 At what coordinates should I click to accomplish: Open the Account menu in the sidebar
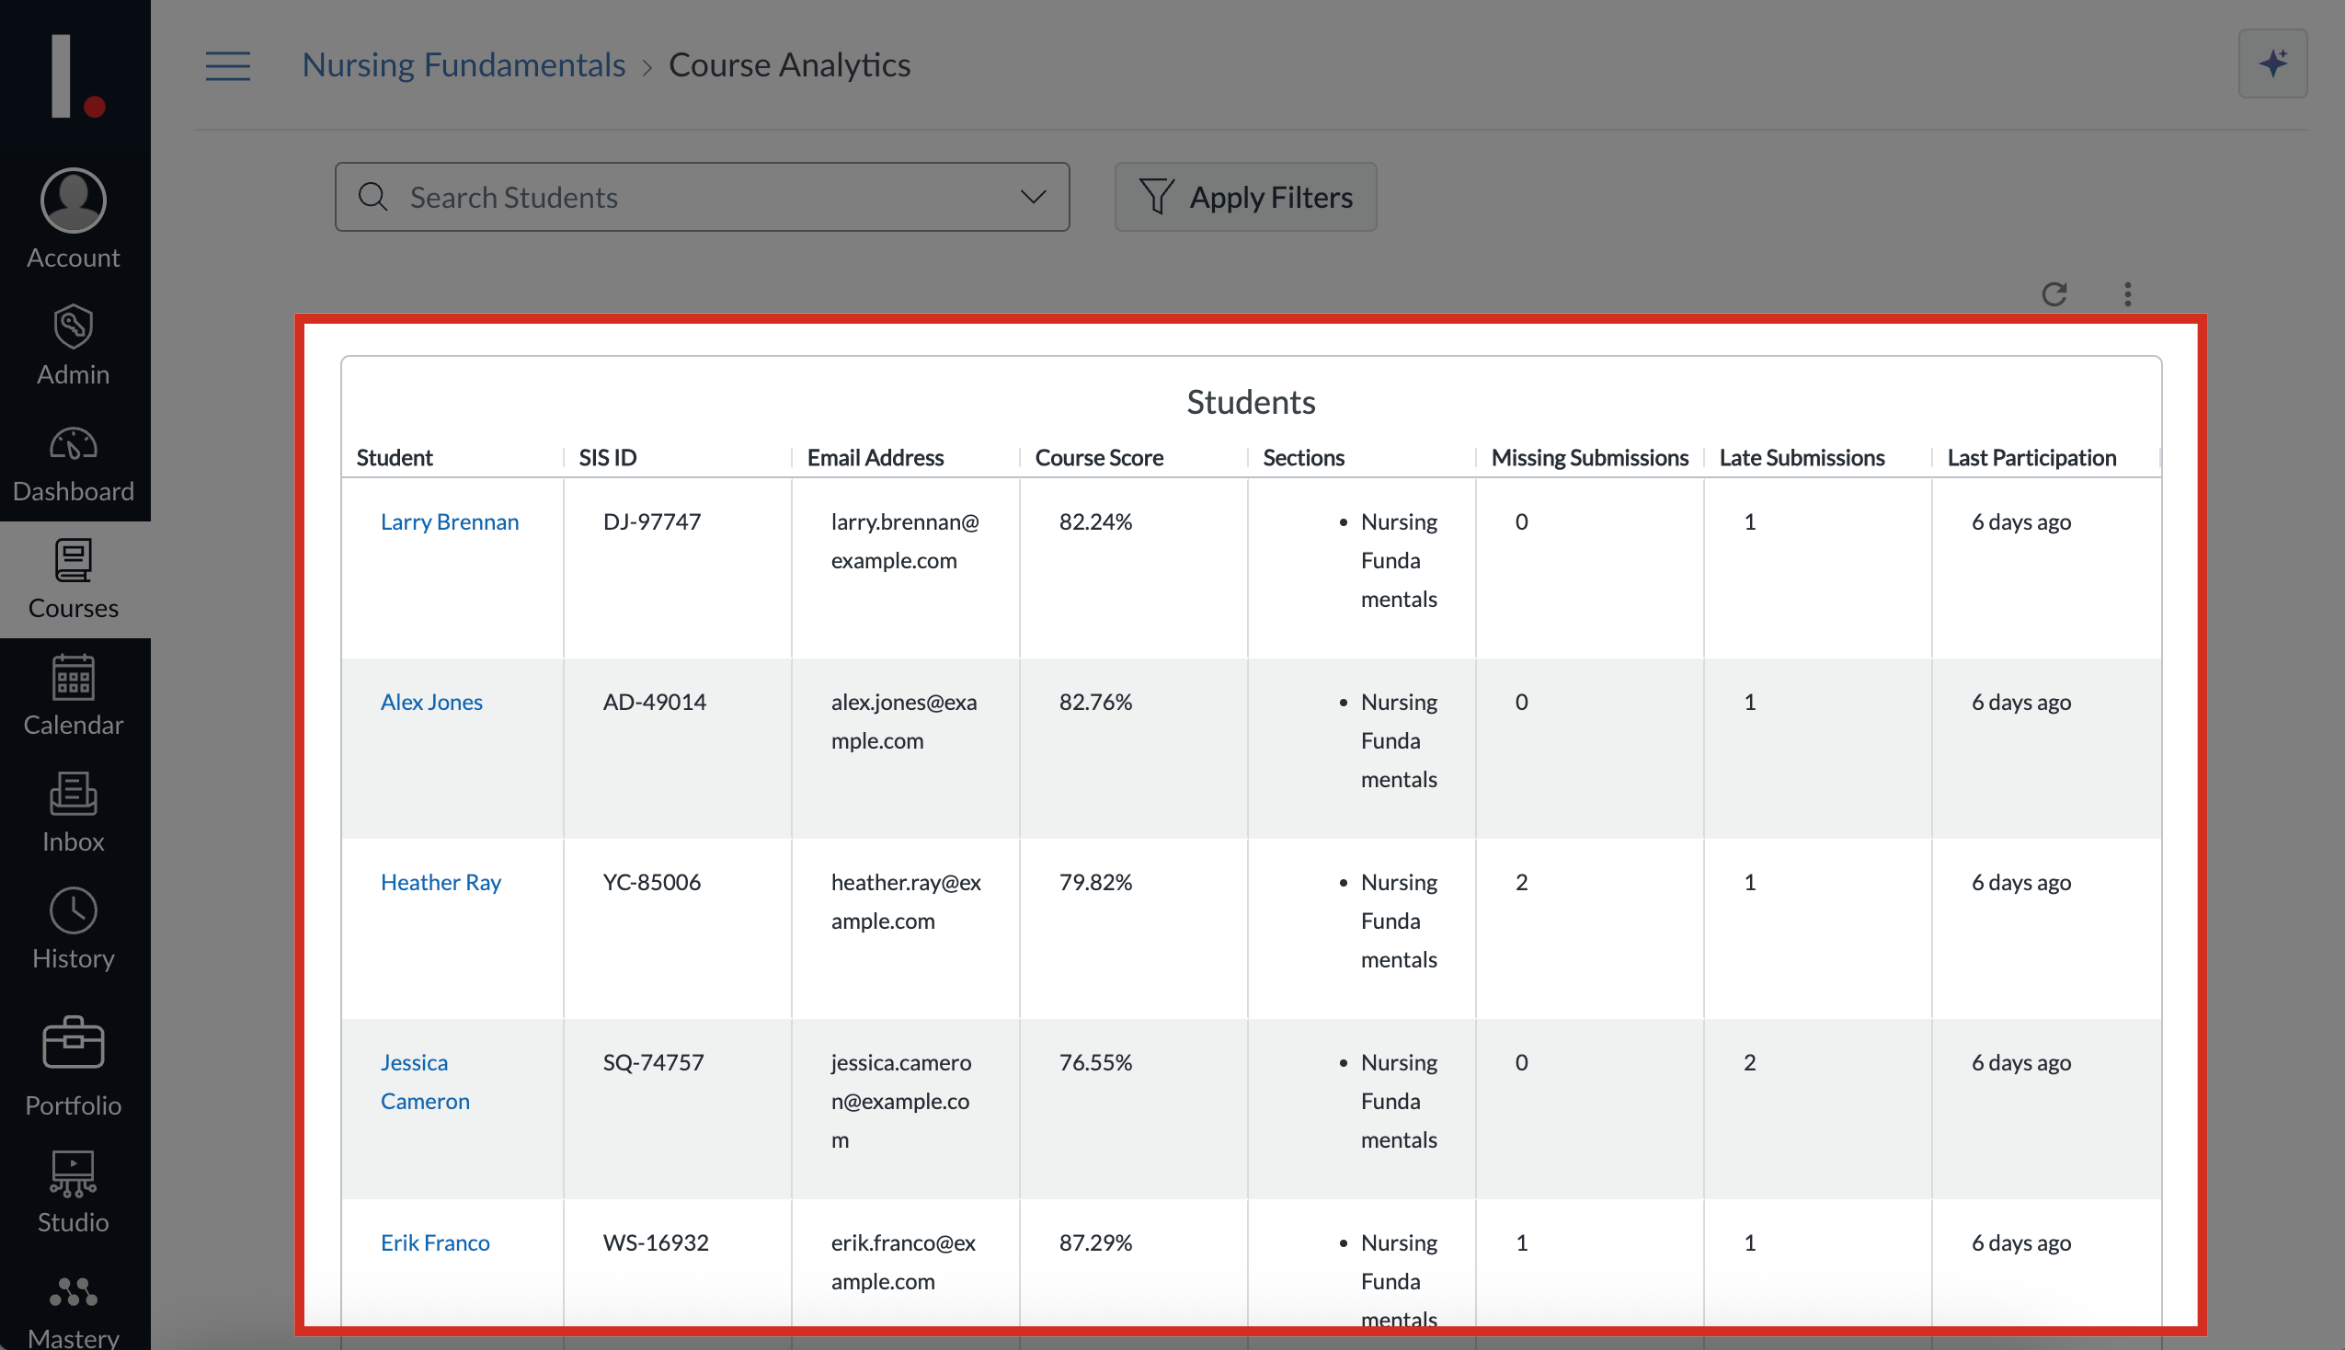click(x=73, y=219)
